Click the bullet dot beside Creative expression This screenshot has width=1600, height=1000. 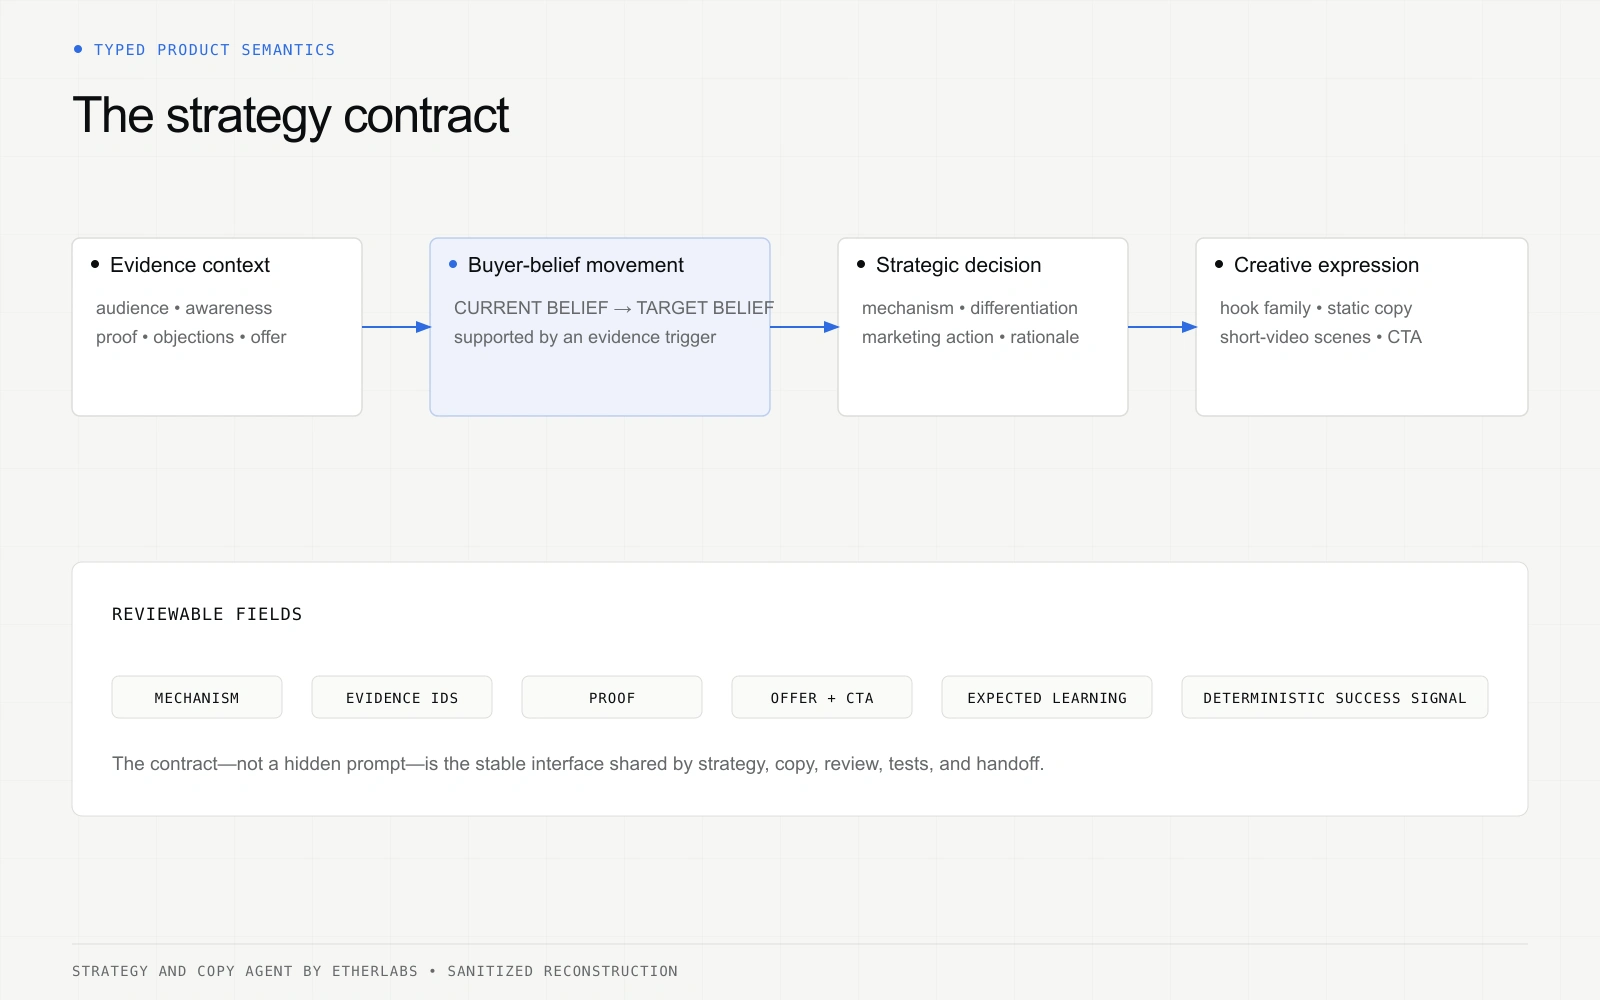(1219, 264)
